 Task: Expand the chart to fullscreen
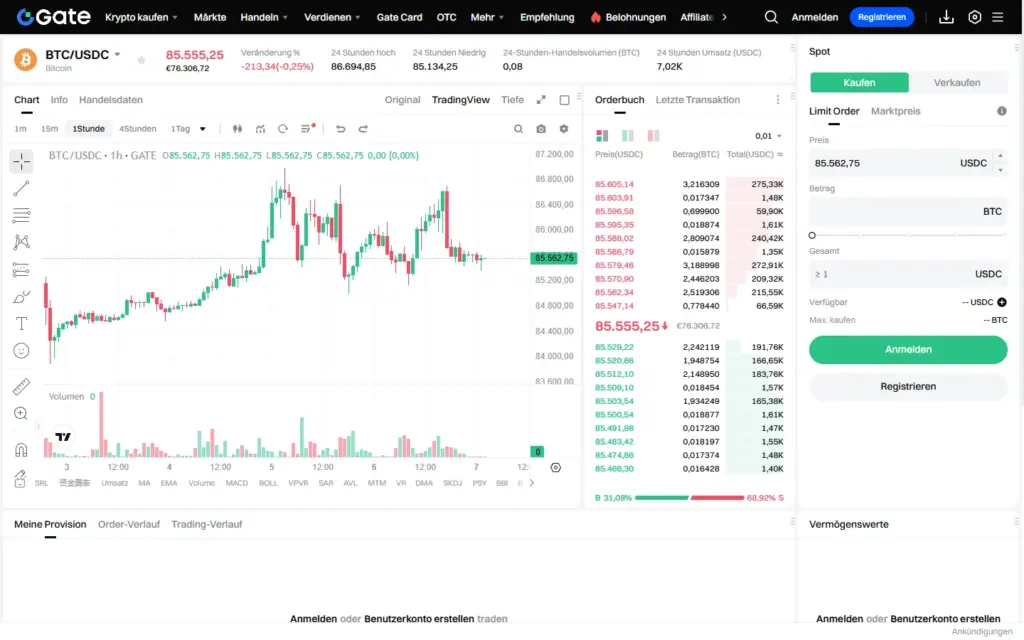tap(541, 100)
